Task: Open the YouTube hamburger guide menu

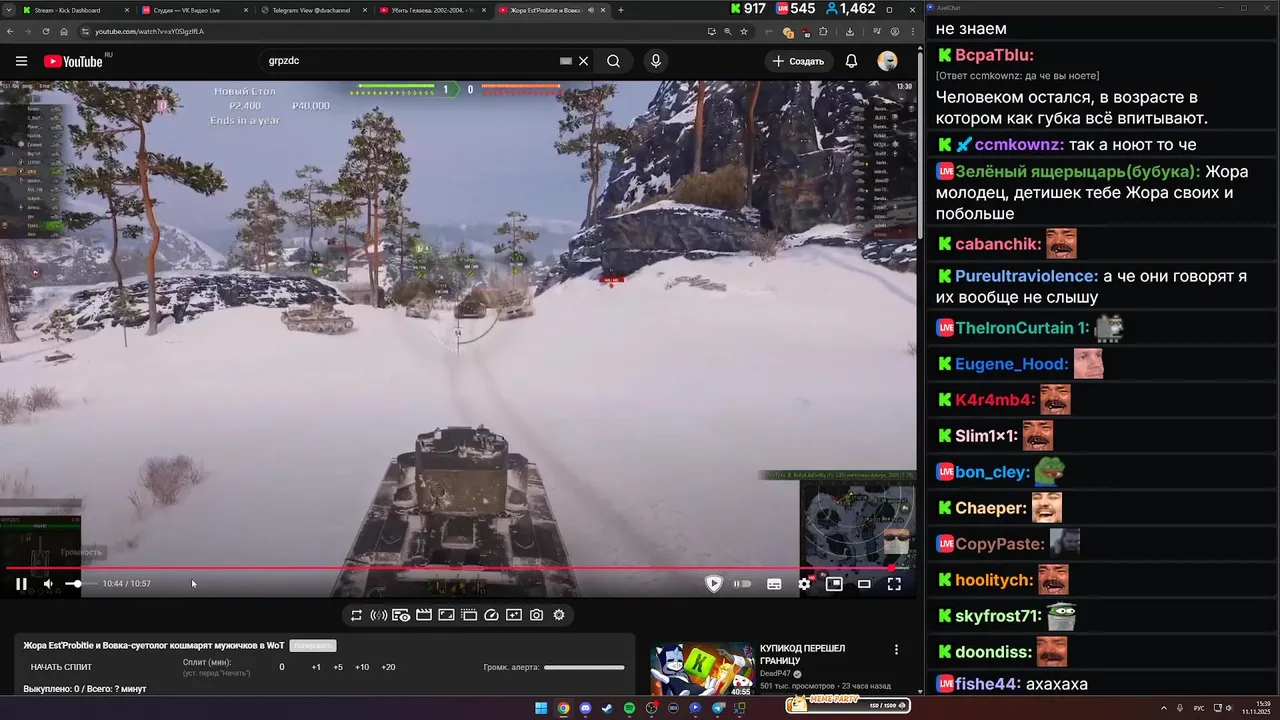Action: (21, 61)
